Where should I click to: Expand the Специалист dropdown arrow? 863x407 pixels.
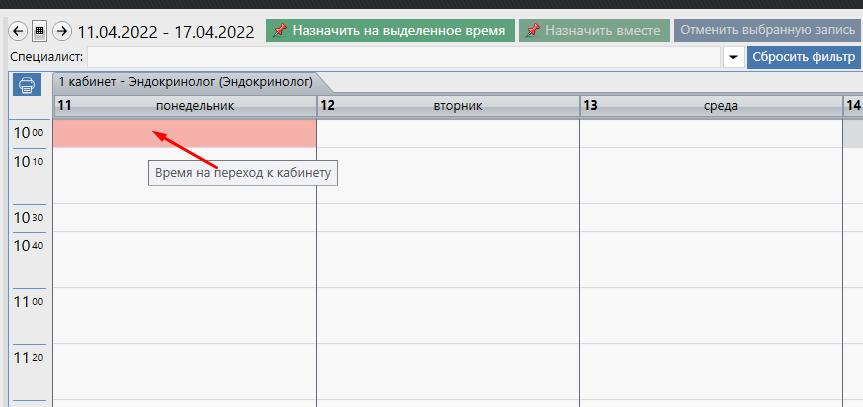pos(733,57)
